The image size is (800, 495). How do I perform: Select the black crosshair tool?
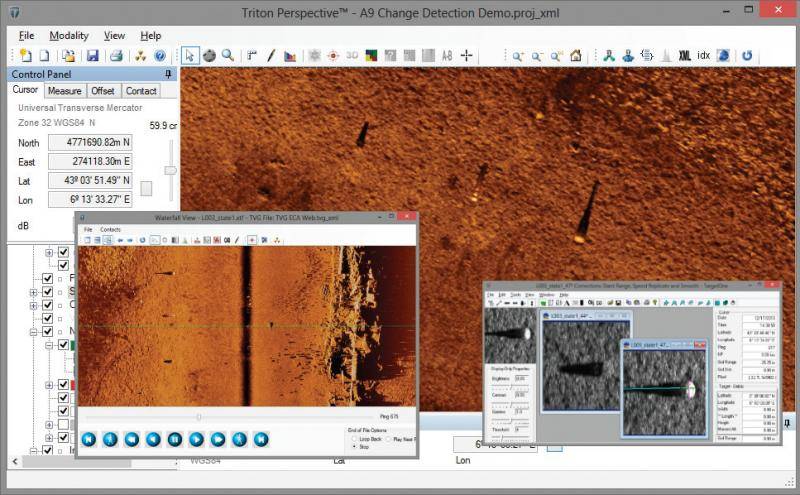[x=466, y=56]
